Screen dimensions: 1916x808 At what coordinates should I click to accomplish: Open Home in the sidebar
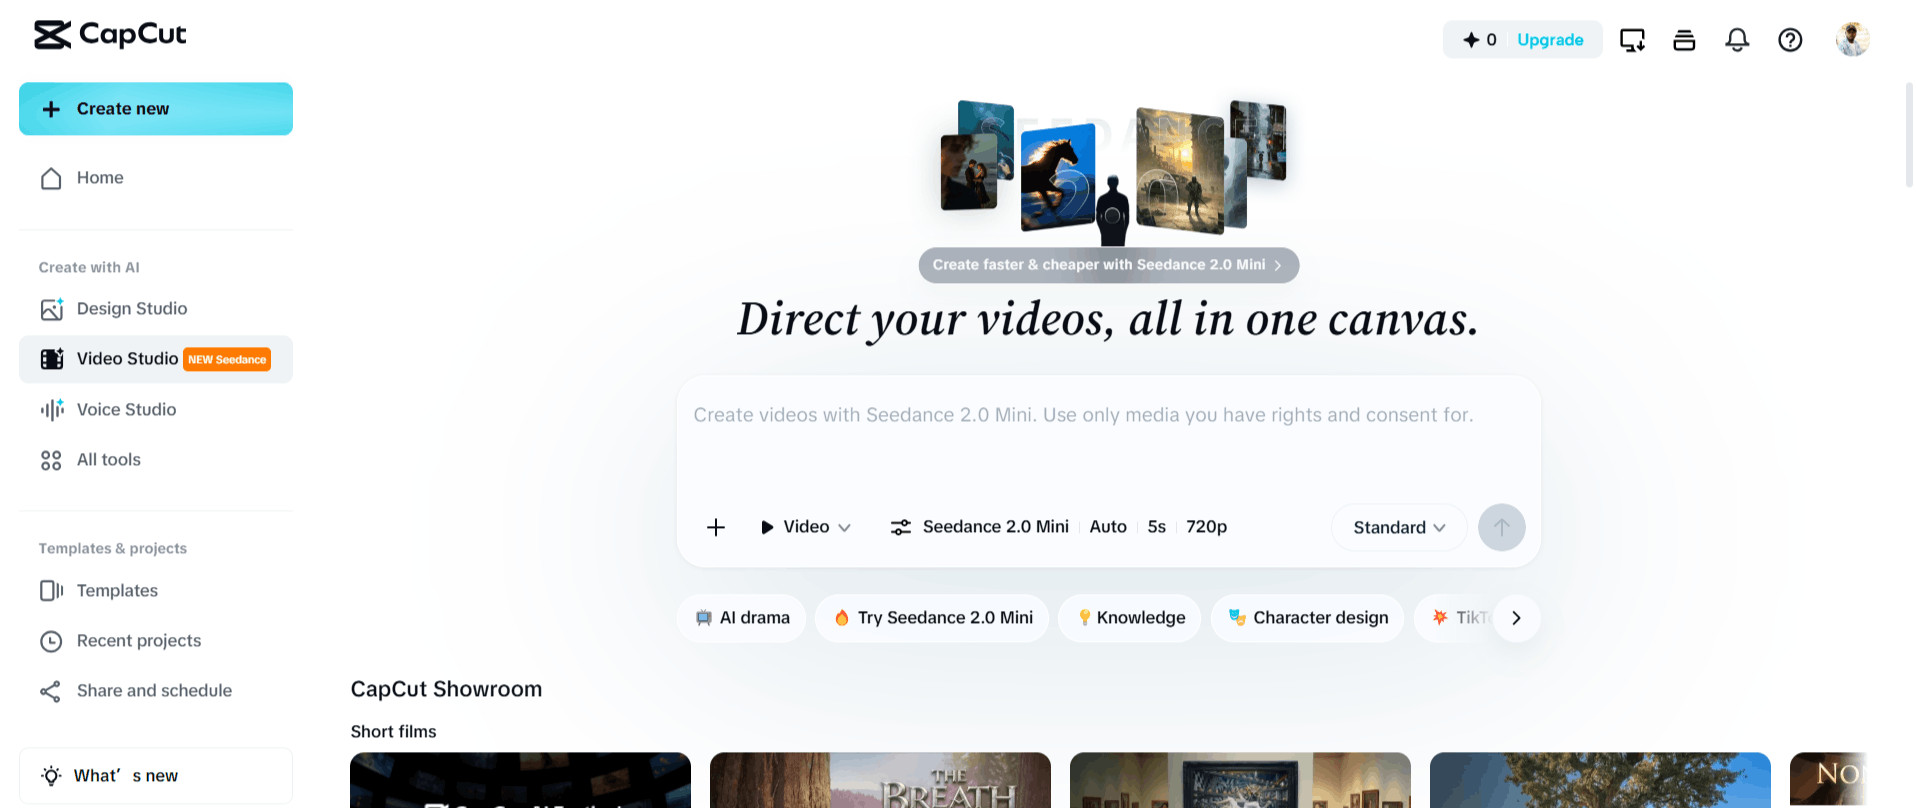pos(156,178)
